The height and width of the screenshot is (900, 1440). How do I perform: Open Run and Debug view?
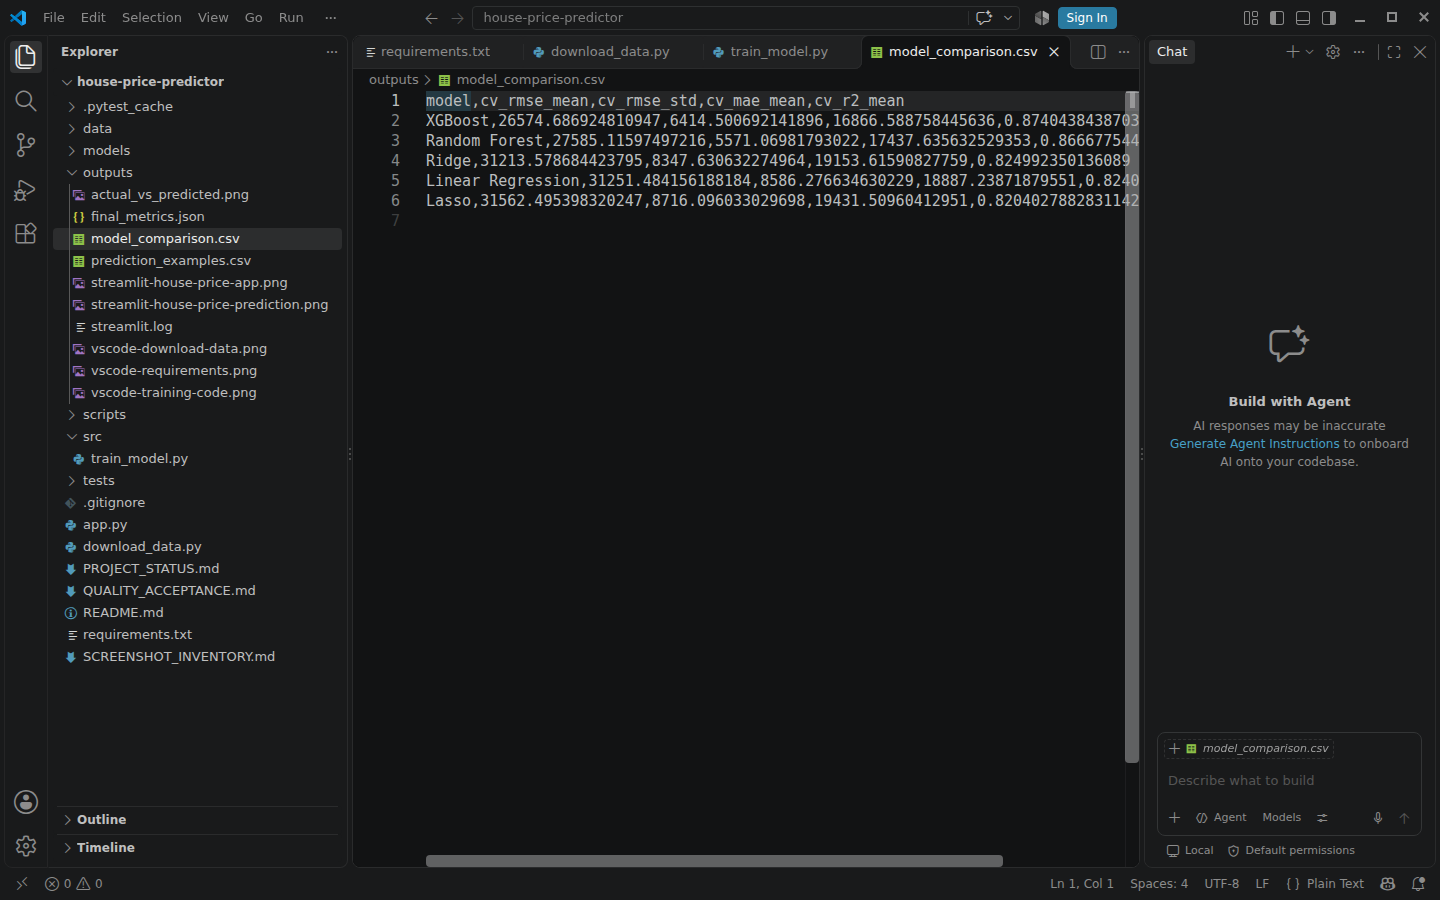(x=26, y=189)
